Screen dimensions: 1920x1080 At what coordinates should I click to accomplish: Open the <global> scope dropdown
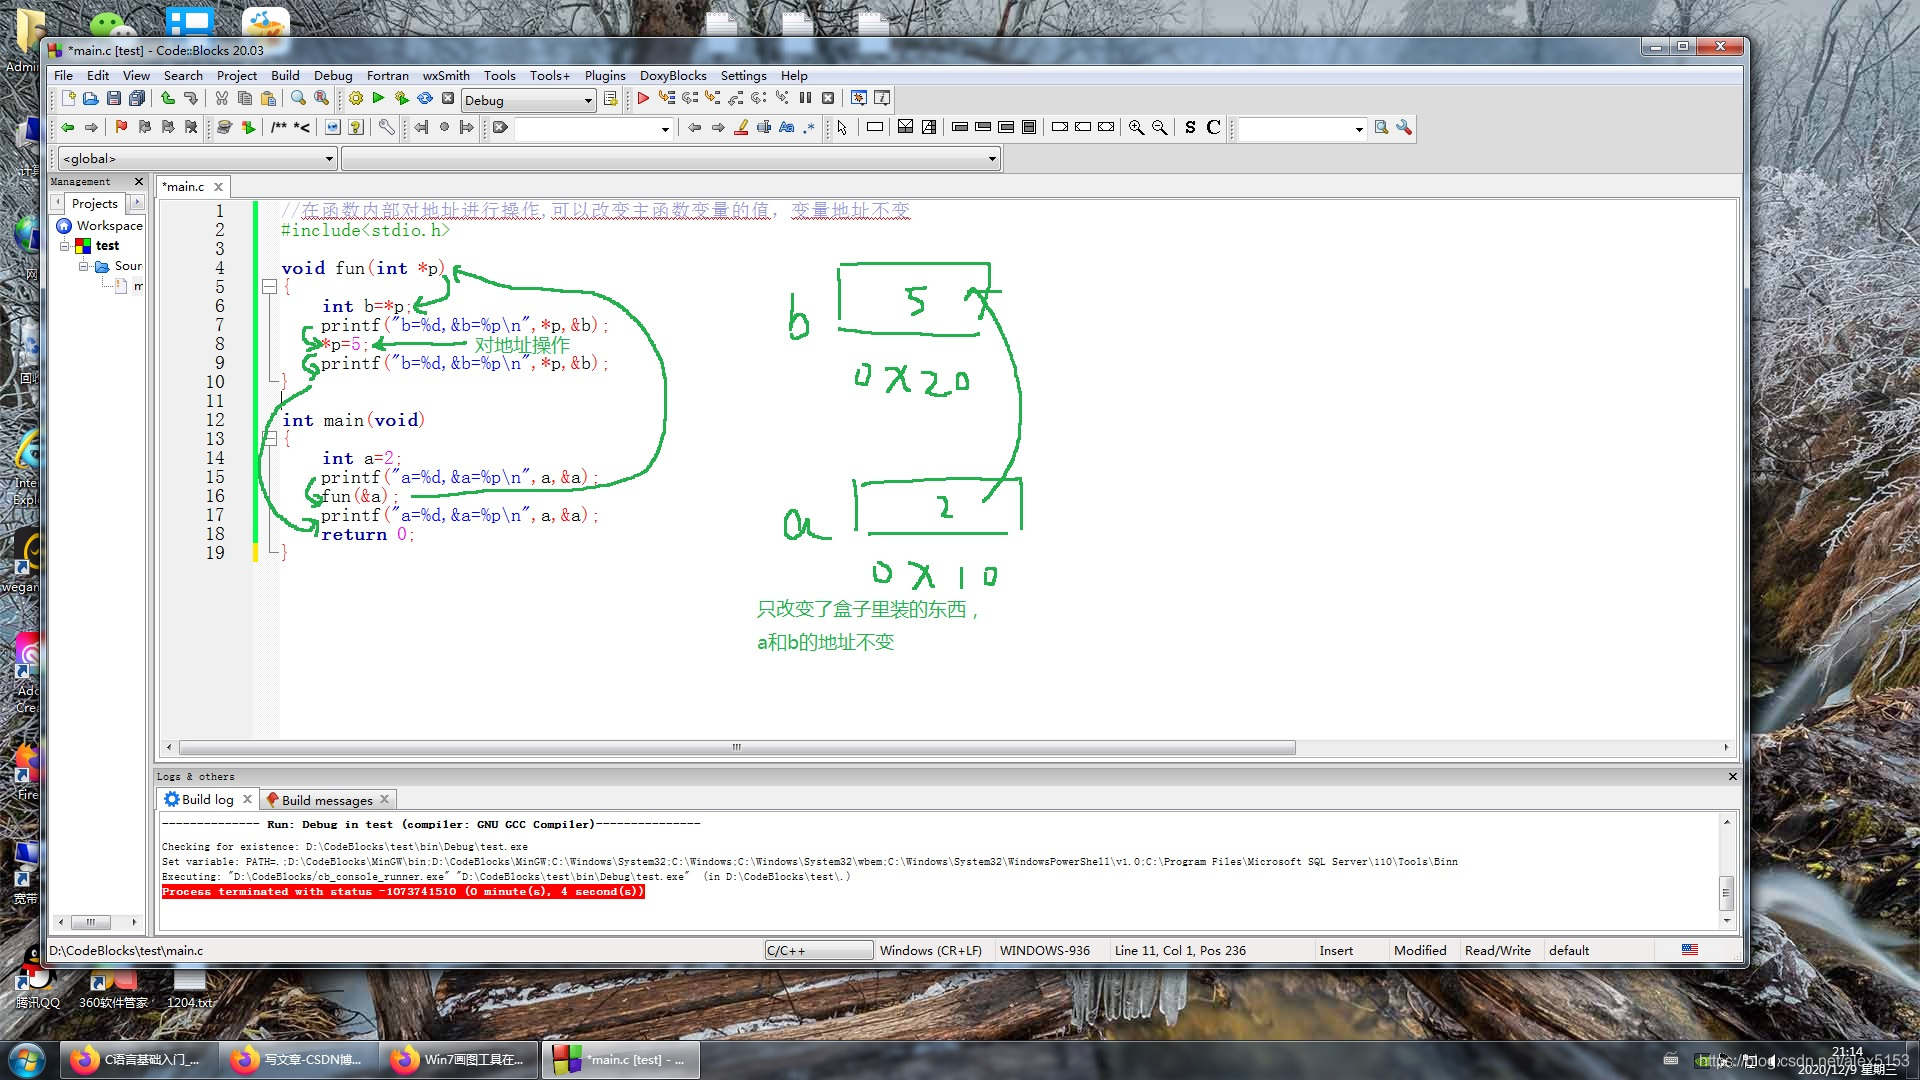329,158
